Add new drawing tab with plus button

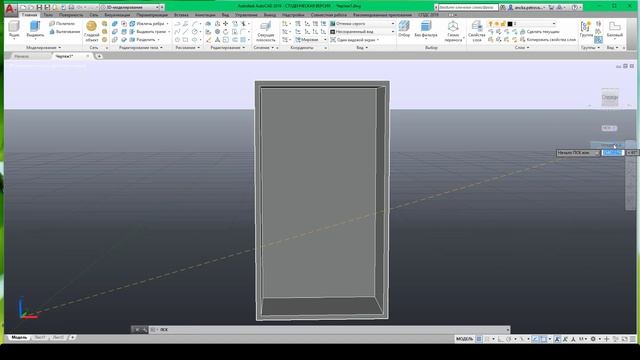click(x=99, y=56)
